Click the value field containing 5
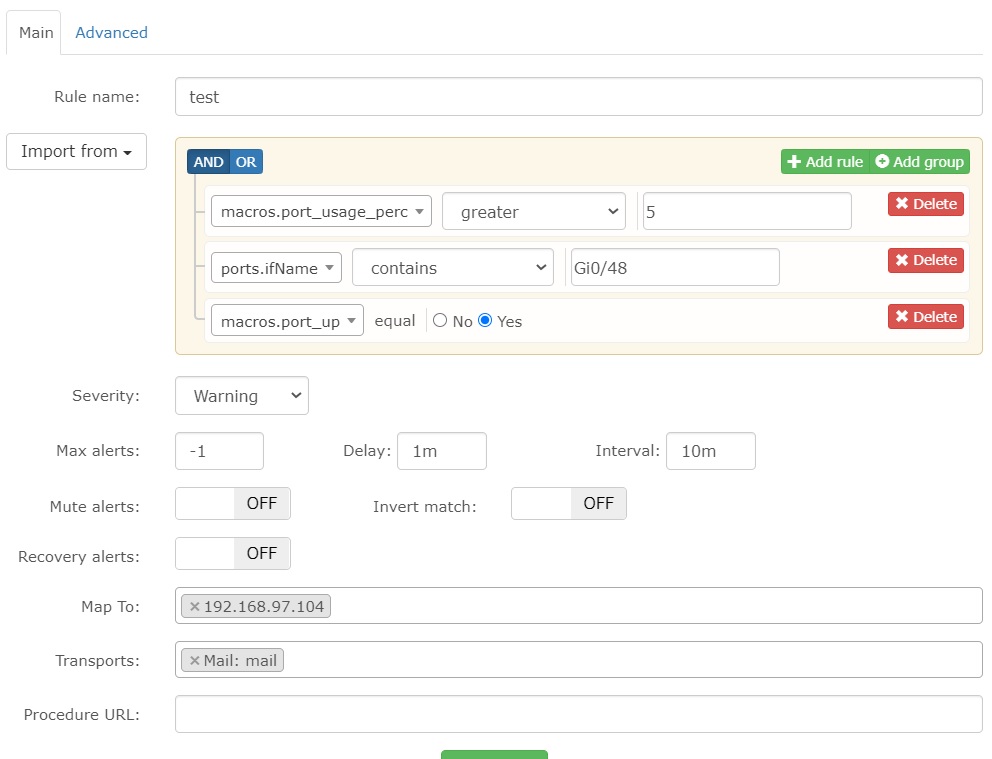 point(747,211)
